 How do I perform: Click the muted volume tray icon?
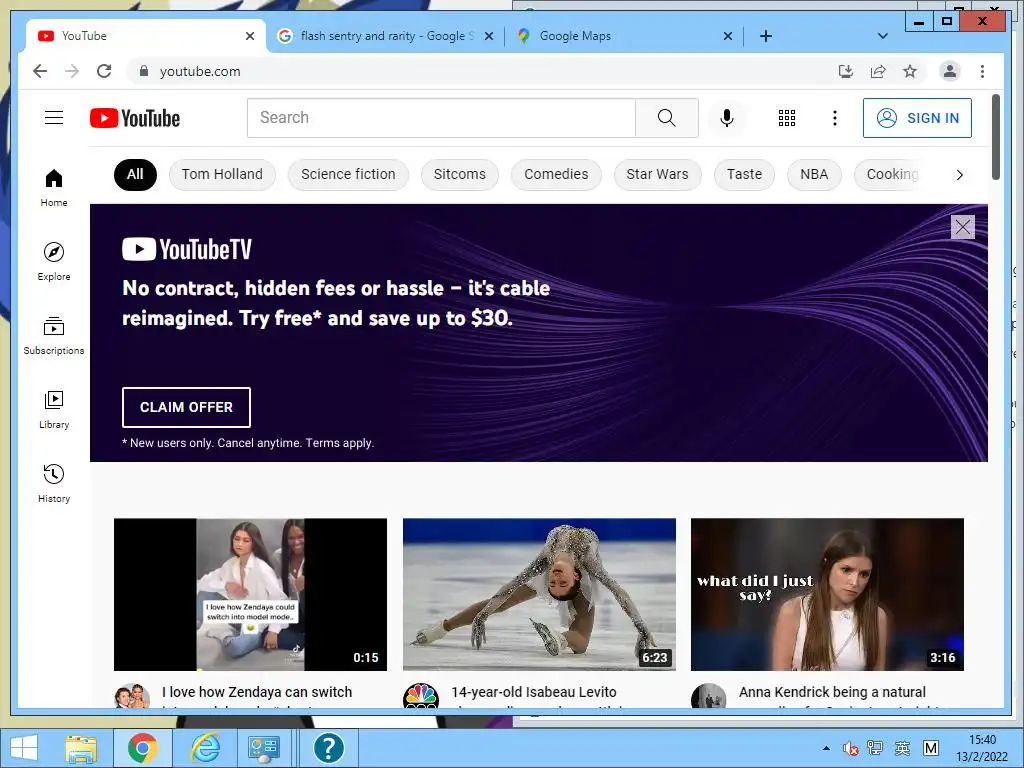coord(850,748)
